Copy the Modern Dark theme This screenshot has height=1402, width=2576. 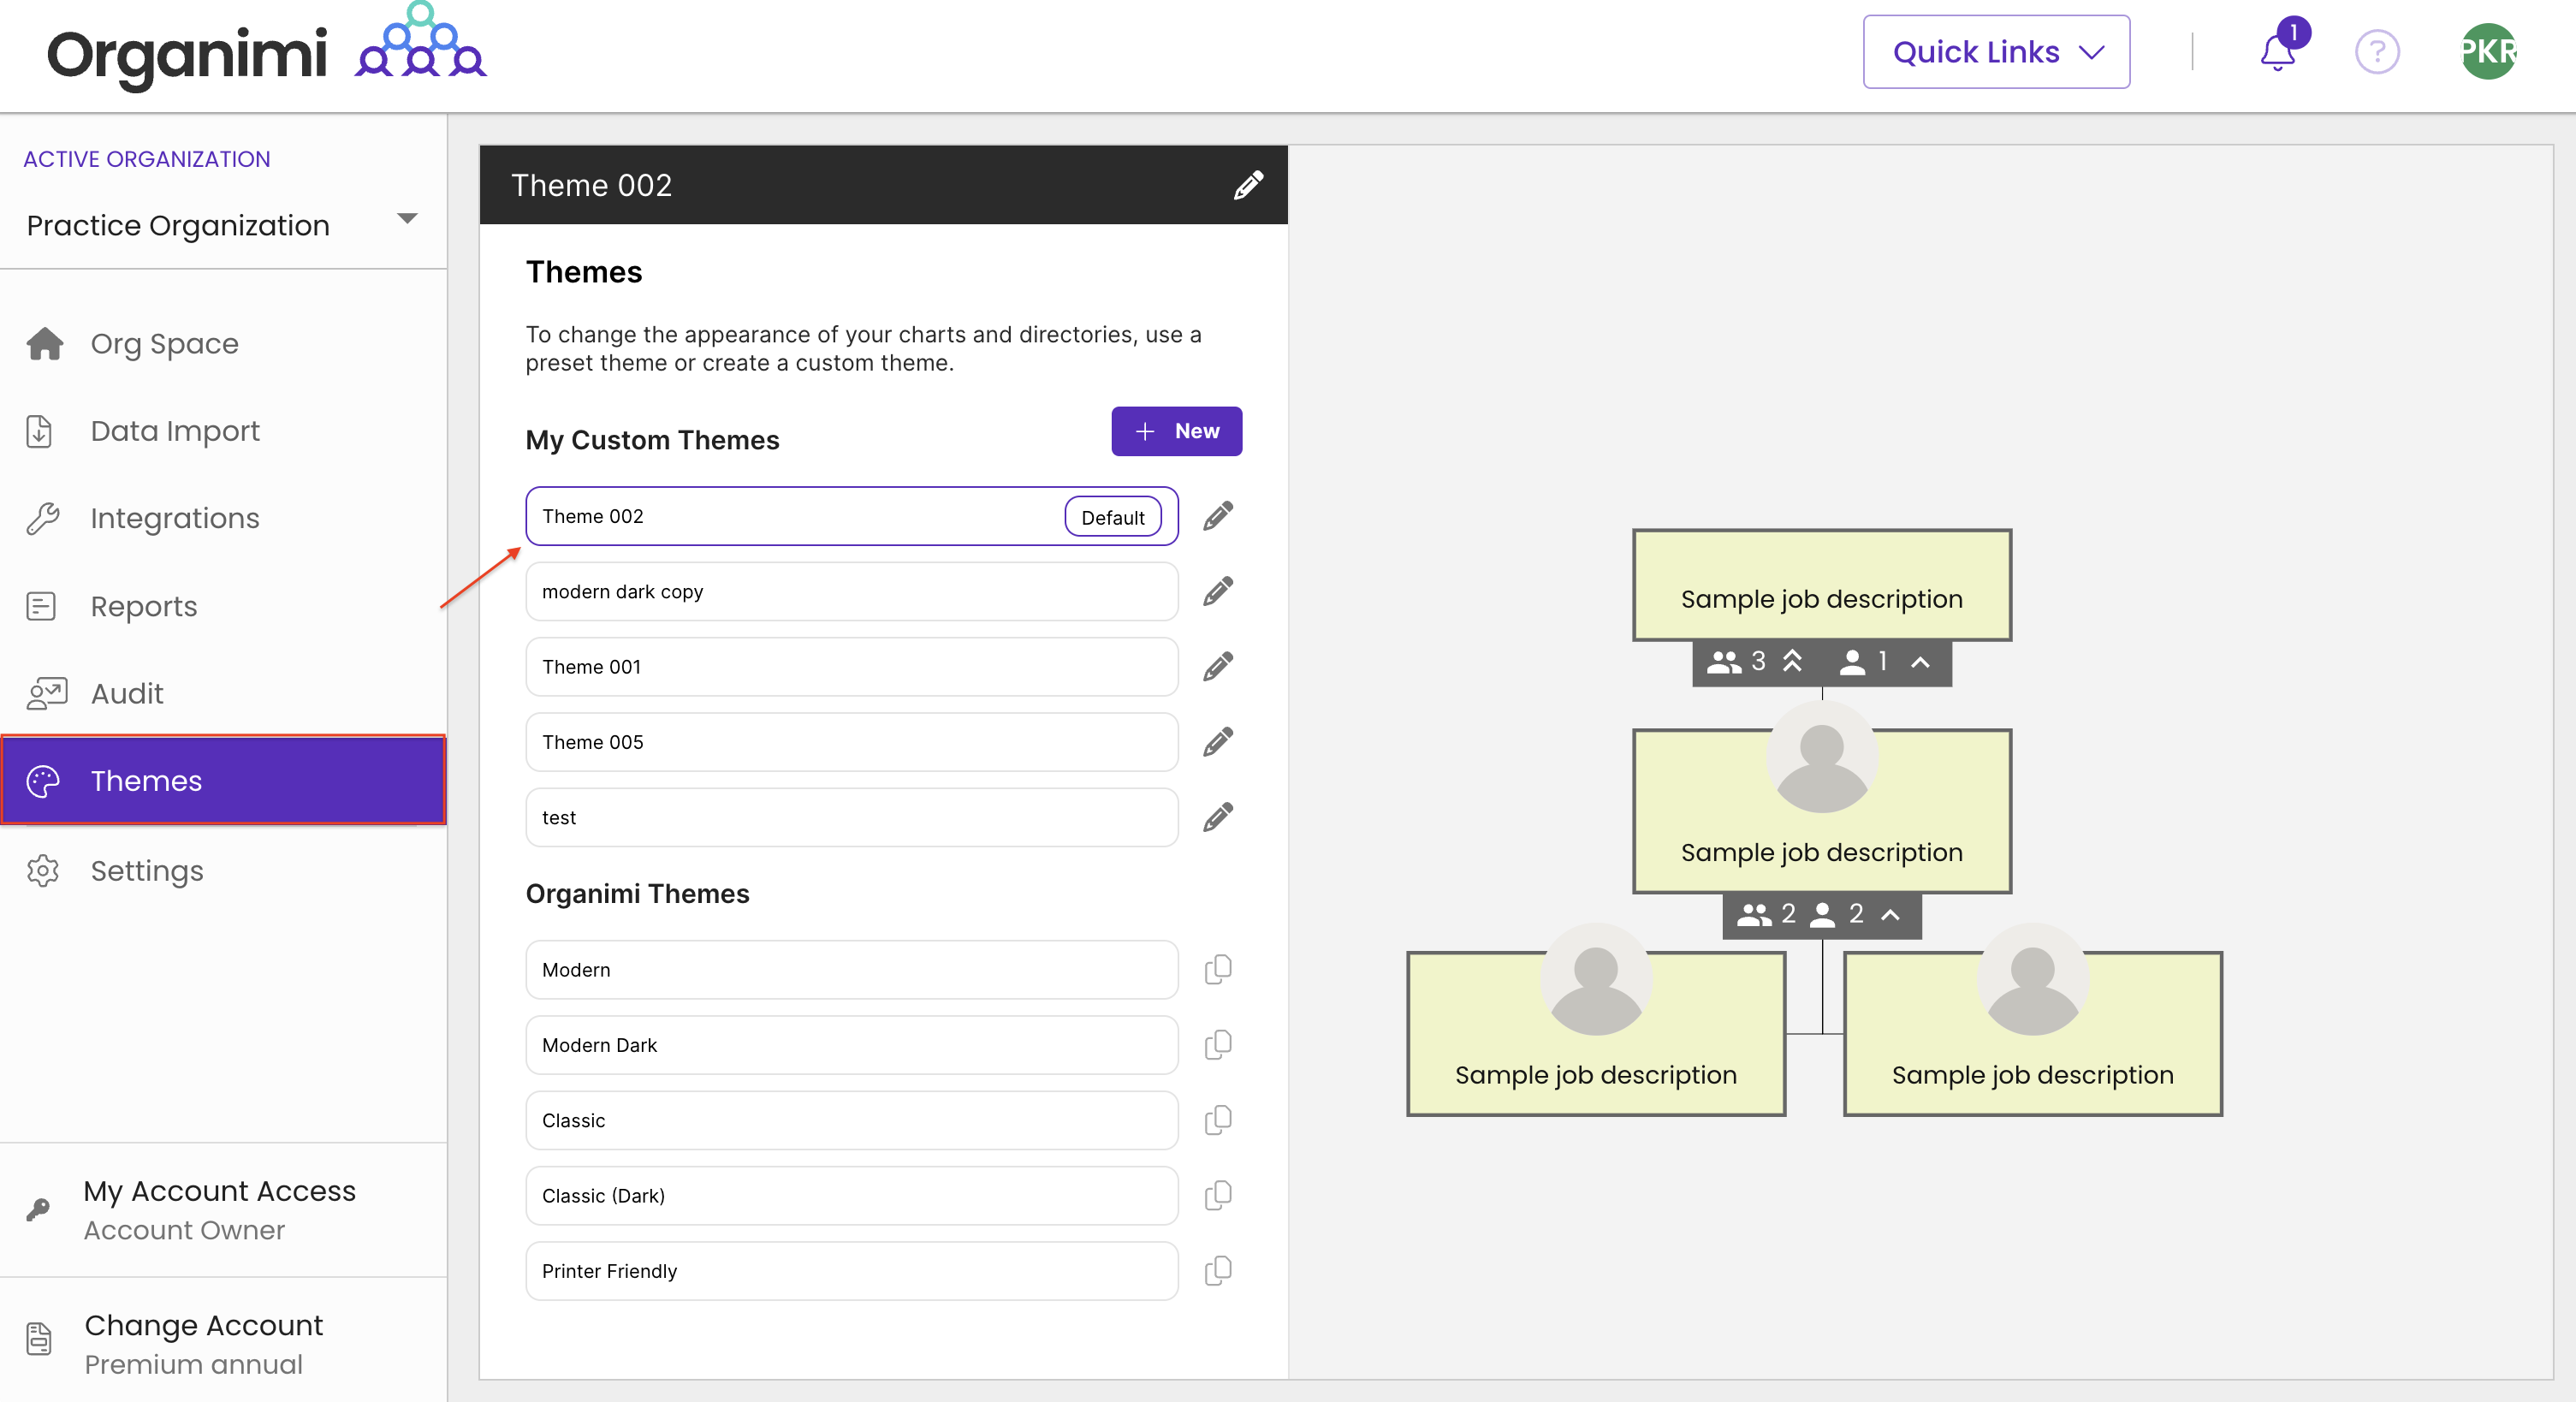pos(1217,1045)
